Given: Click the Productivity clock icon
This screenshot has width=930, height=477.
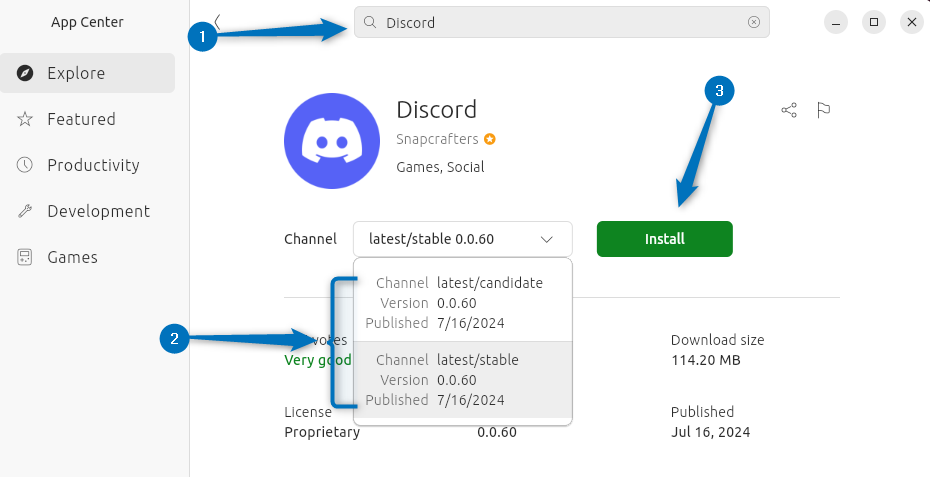Looking at the screenshot, I should [25, 165].
